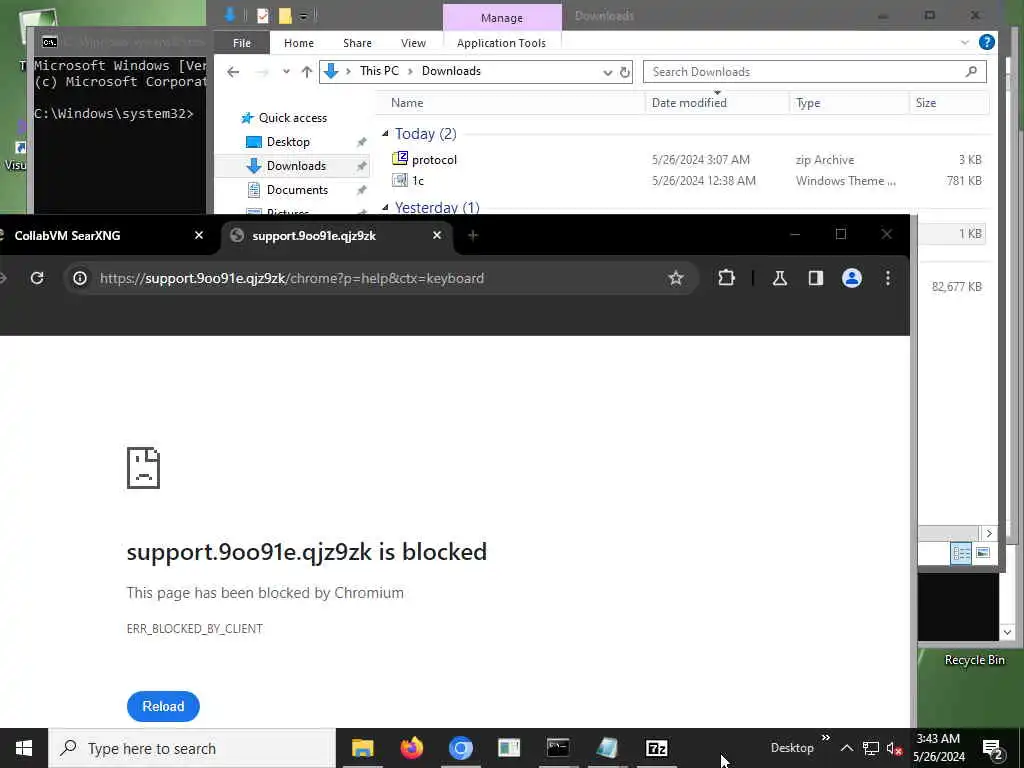The width and height of the screenshot is (1024, 768).
Task: Switch to Chromium in the taskbar
Action: tap(460, 748)
